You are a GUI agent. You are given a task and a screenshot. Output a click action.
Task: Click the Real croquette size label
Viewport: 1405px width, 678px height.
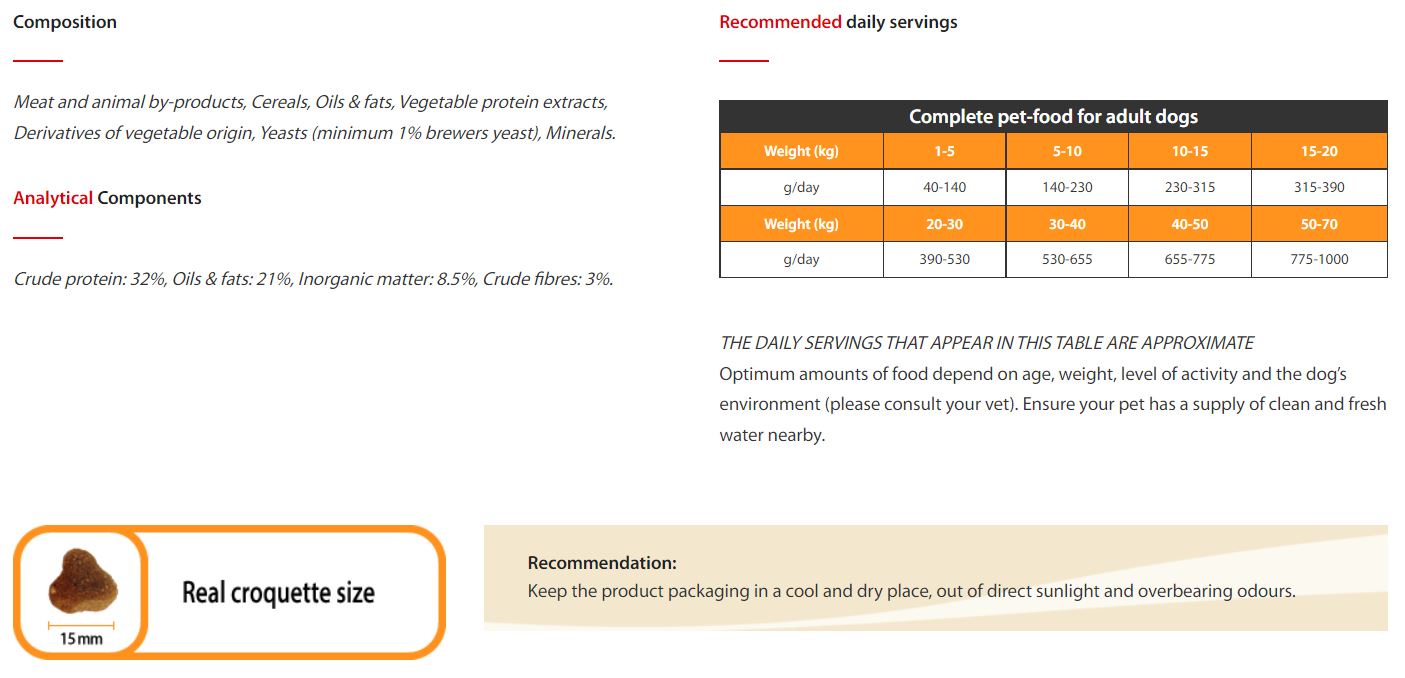[278, 592]
